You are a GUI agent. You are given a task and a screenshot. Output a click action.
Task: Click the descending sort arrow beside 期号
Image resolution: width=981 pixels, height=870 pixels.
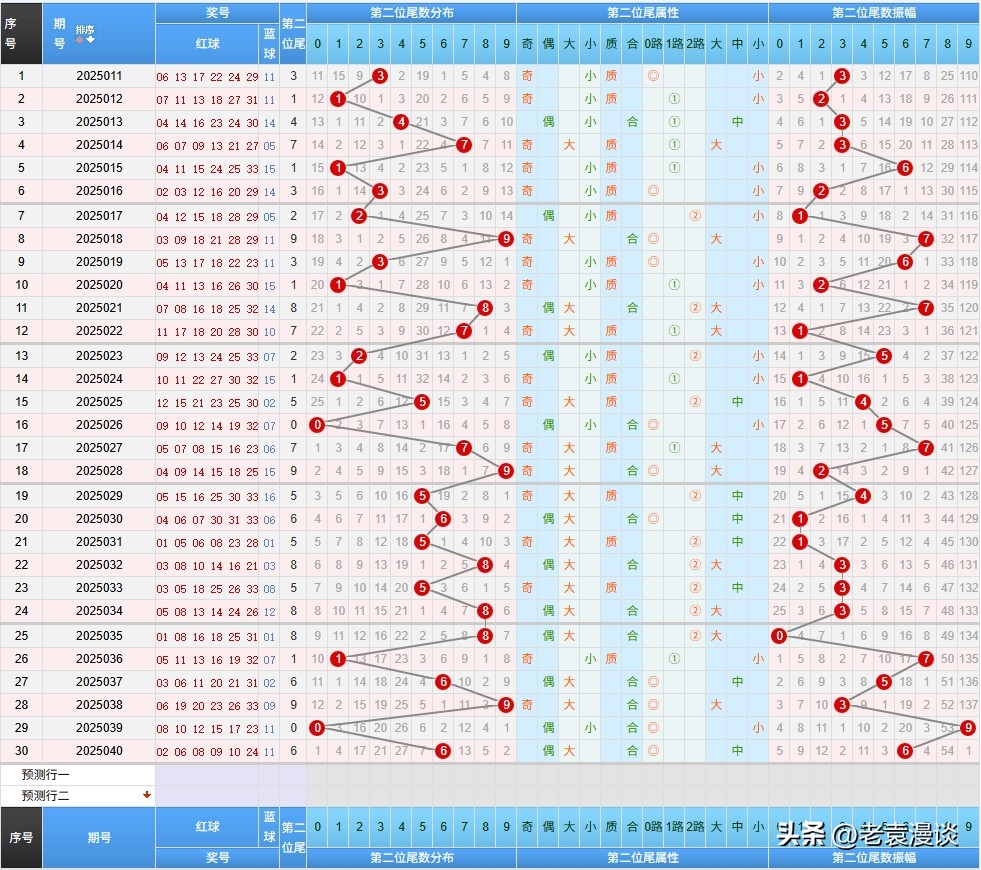pos(91,41)
